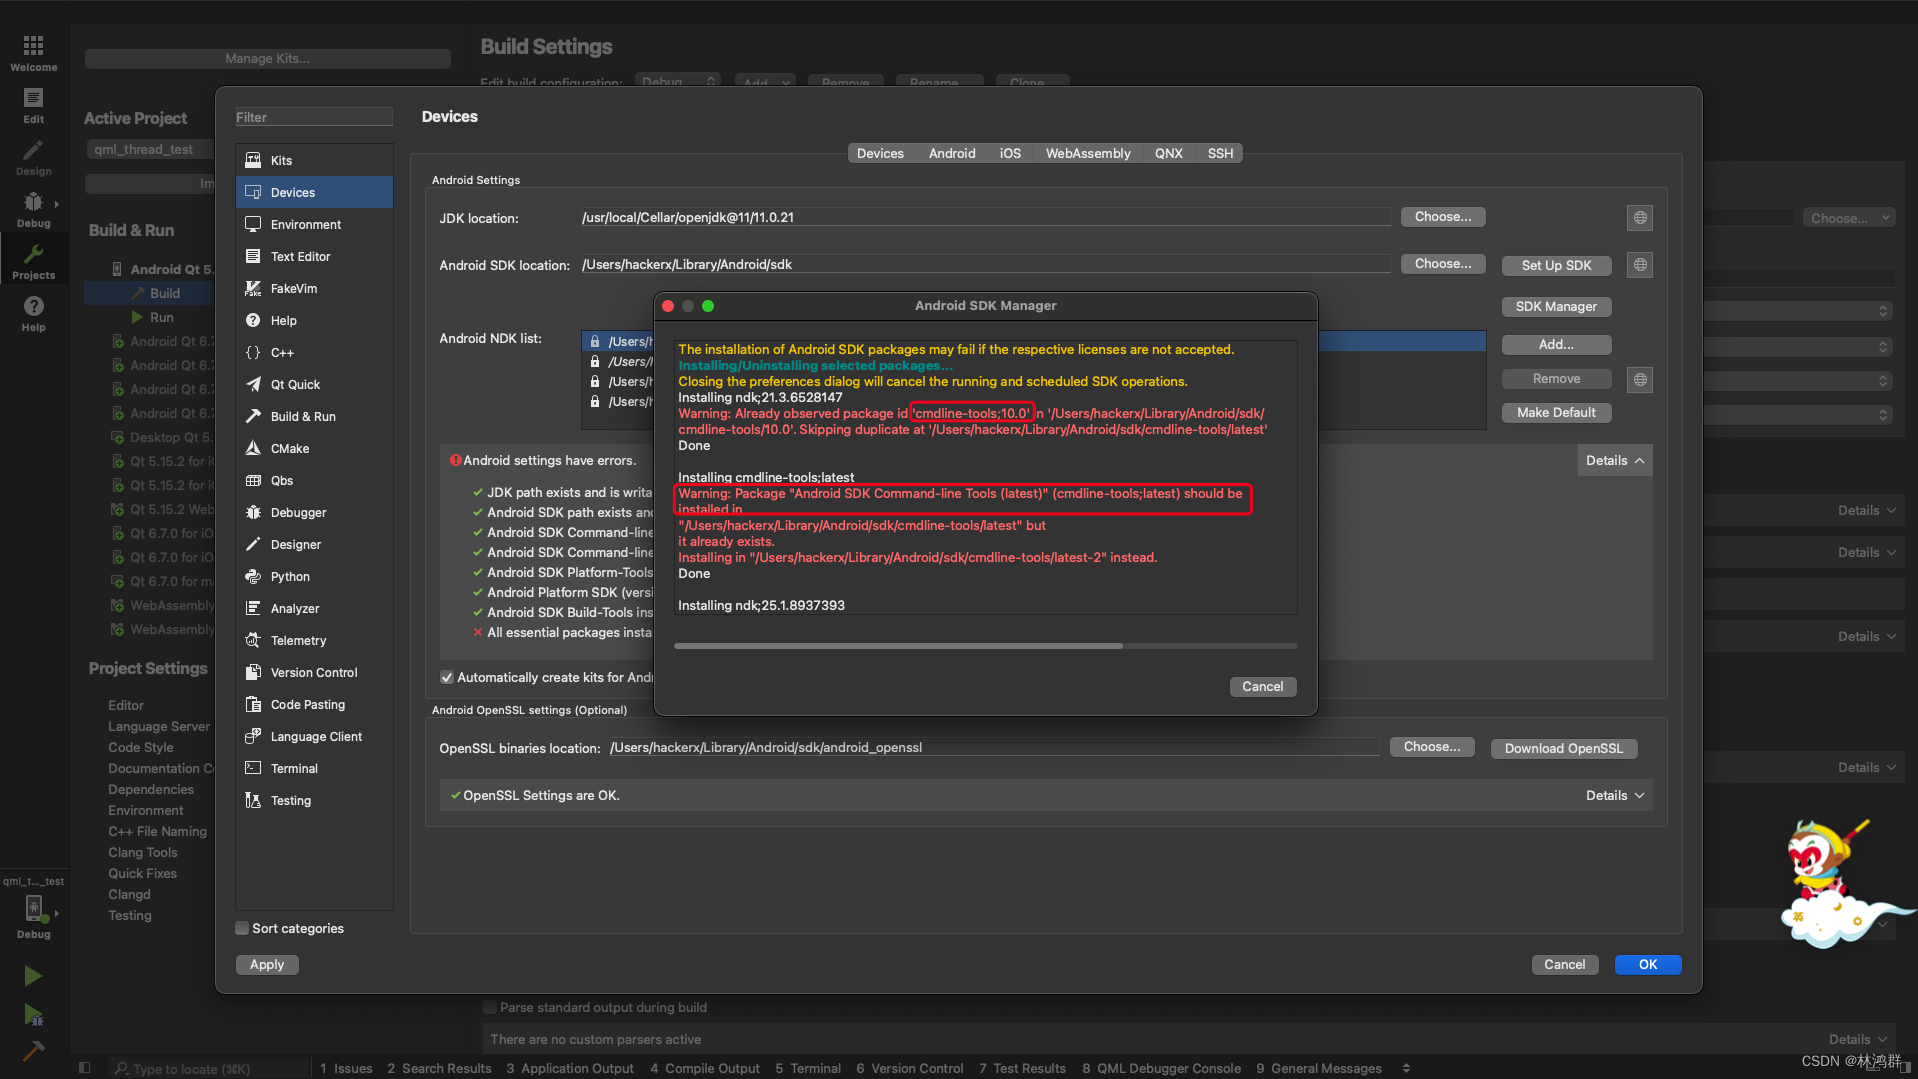
Task: Switch to the Android tab
Action: (951, 153)
